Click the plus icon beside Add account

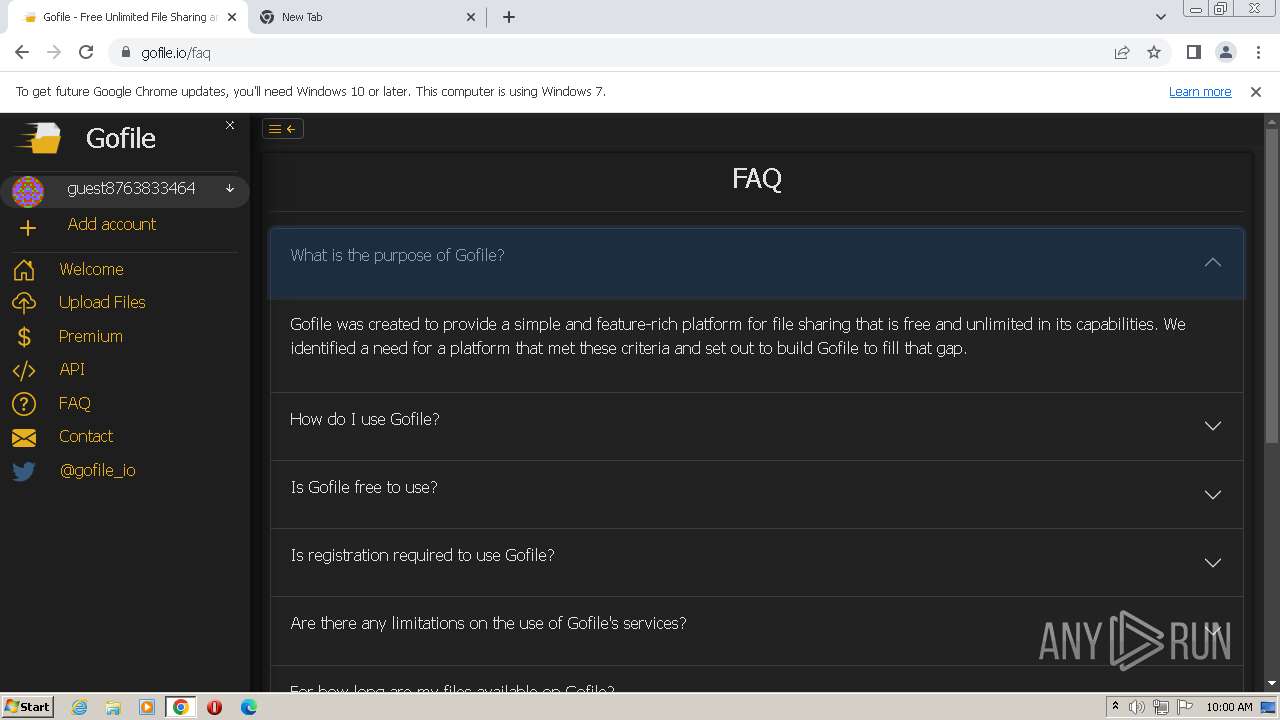coord(27,228)
